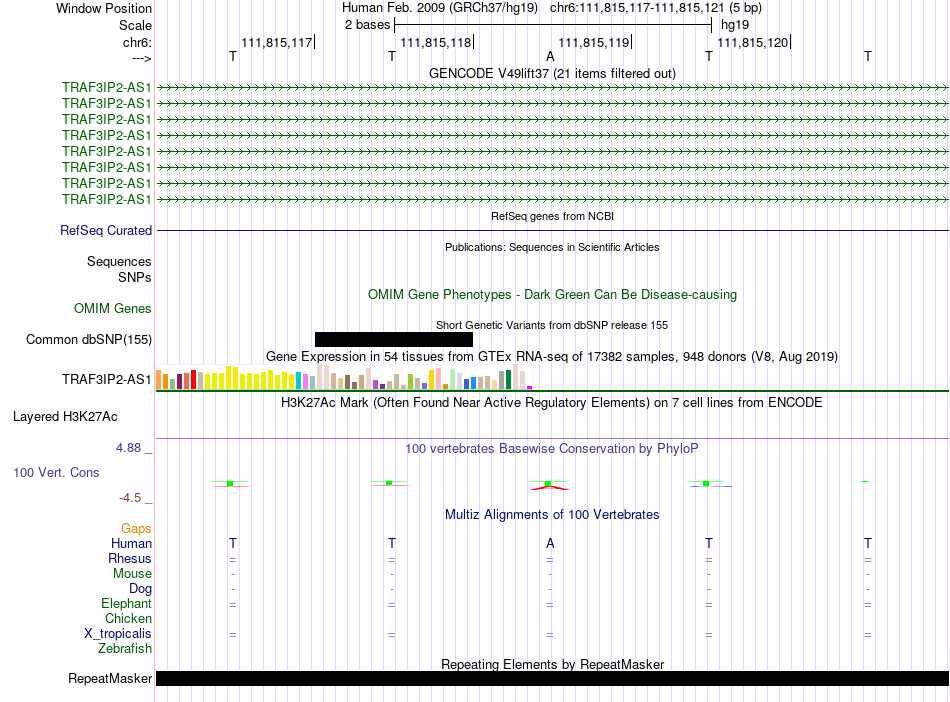950x702 pixels.
Task: Click the -4.5 PhyloP lower scale value
Action: (x=130, y=498)
